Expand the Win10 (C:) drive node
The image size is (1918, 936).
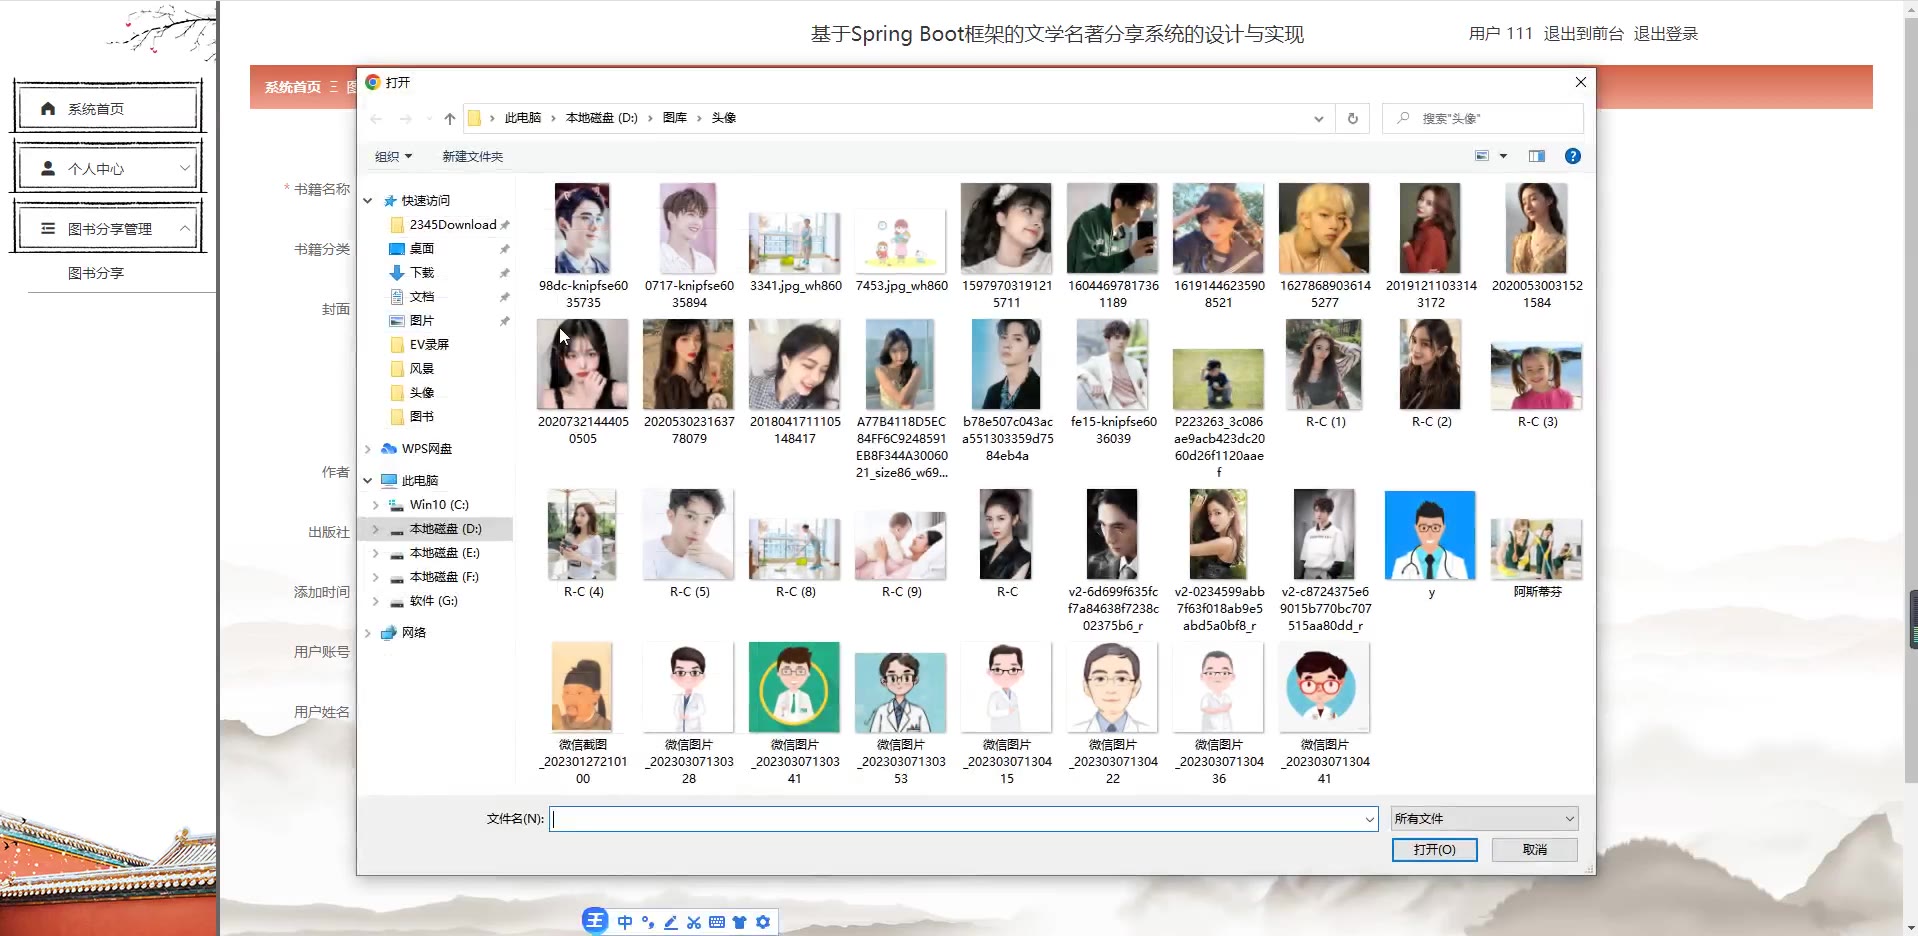pos(376,505)
